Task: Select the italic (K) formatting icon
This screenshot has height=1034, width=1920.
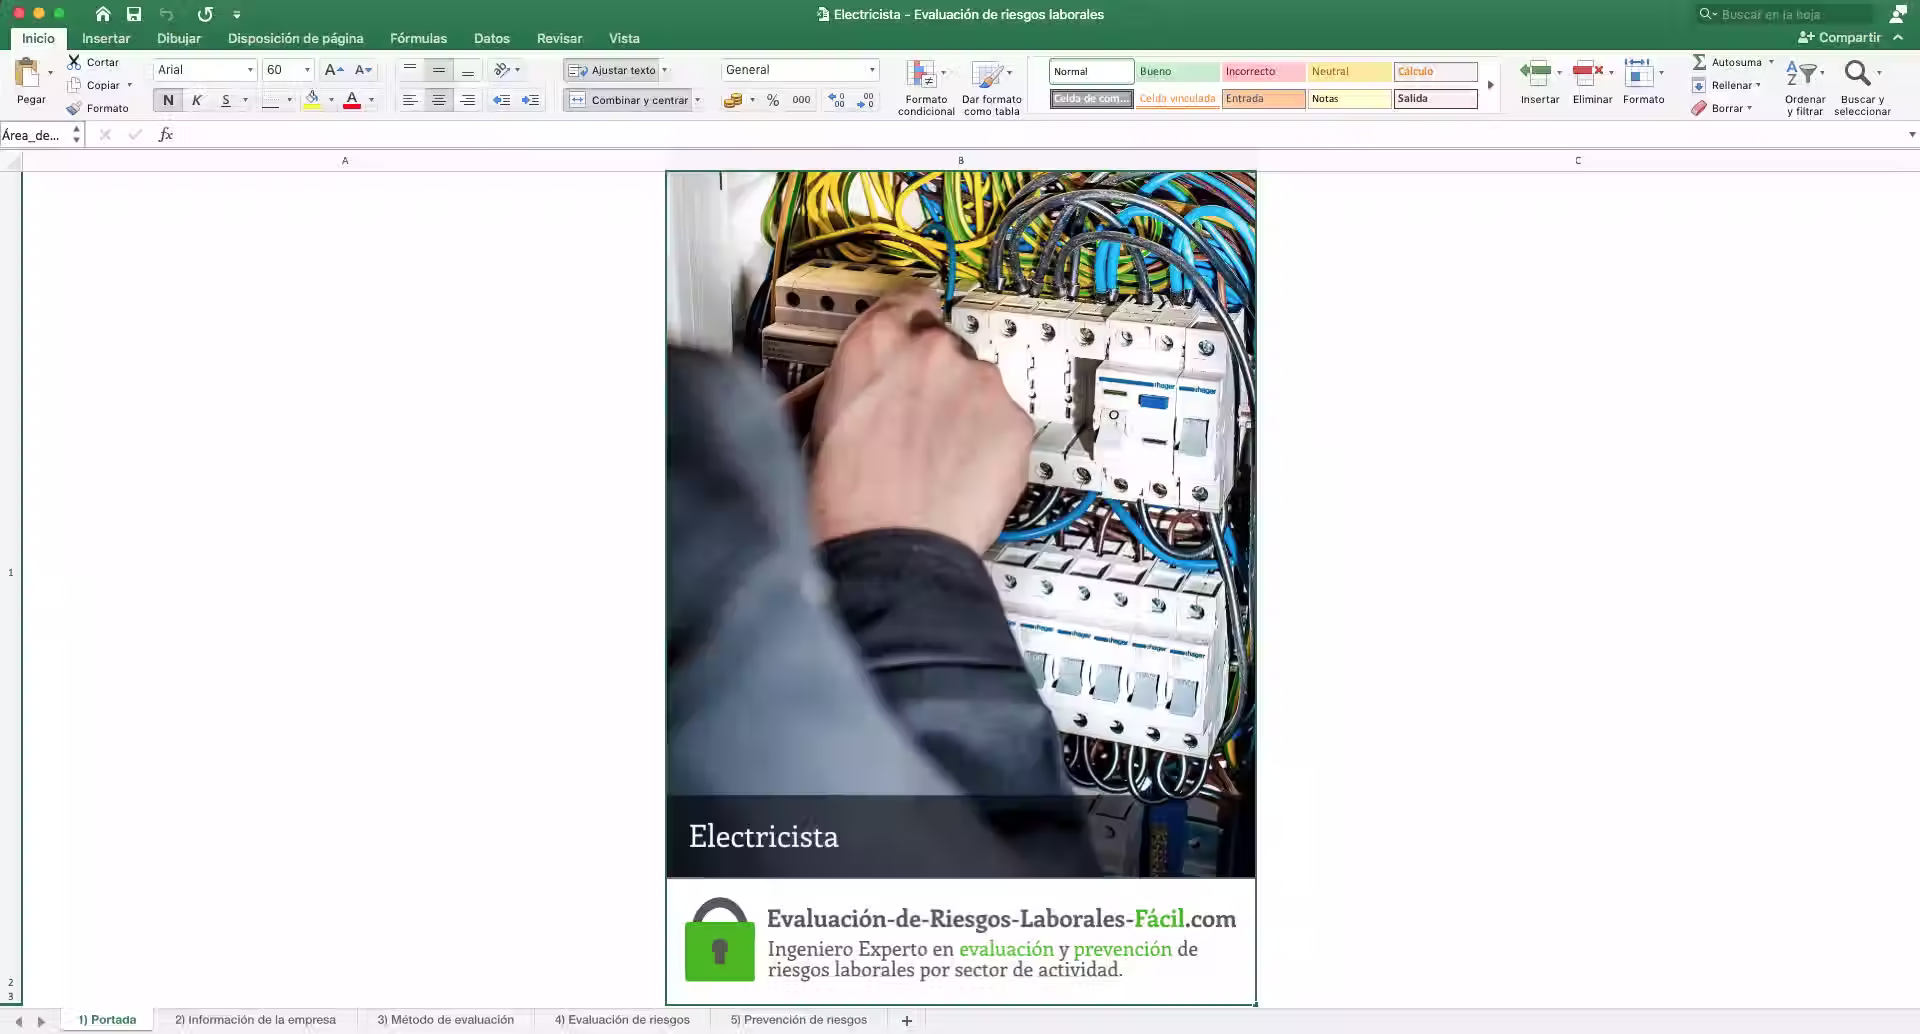Action: point(196,100)
